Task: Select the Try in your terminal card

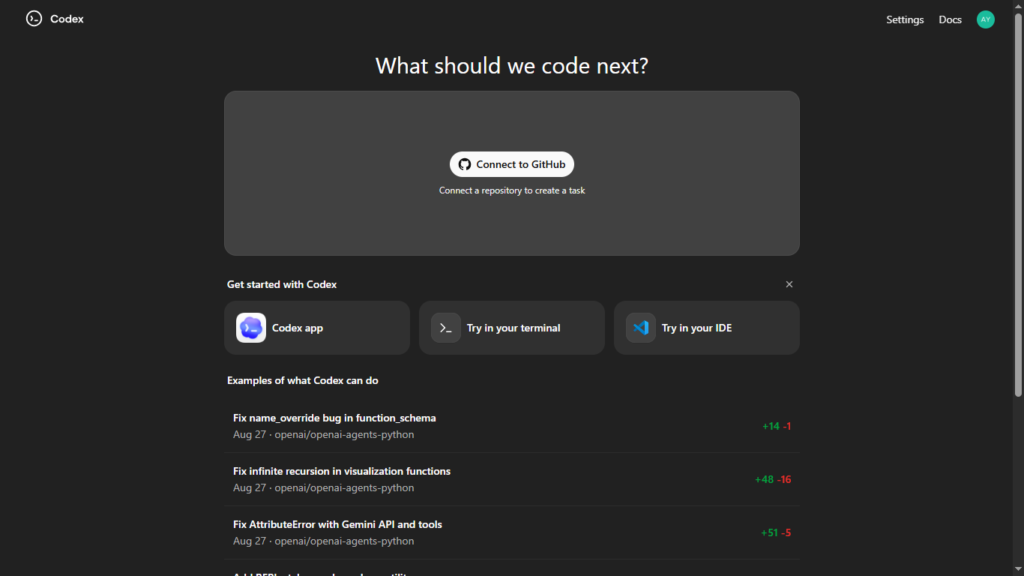Action: (511, 327)
